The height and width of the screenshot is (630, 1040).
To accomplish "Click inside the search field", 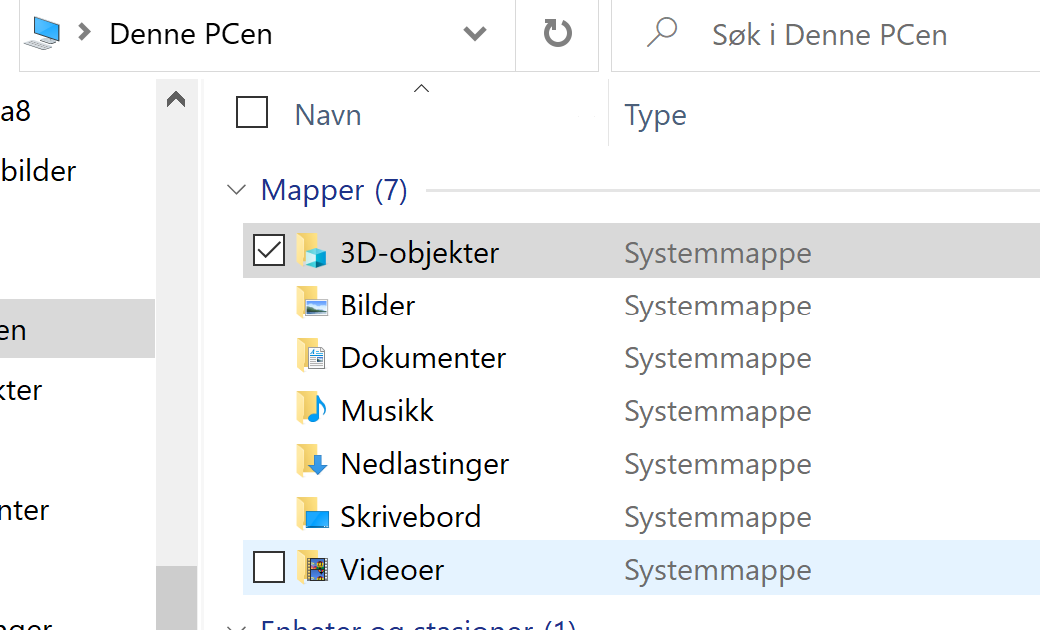I will click(x=830, y=33).
